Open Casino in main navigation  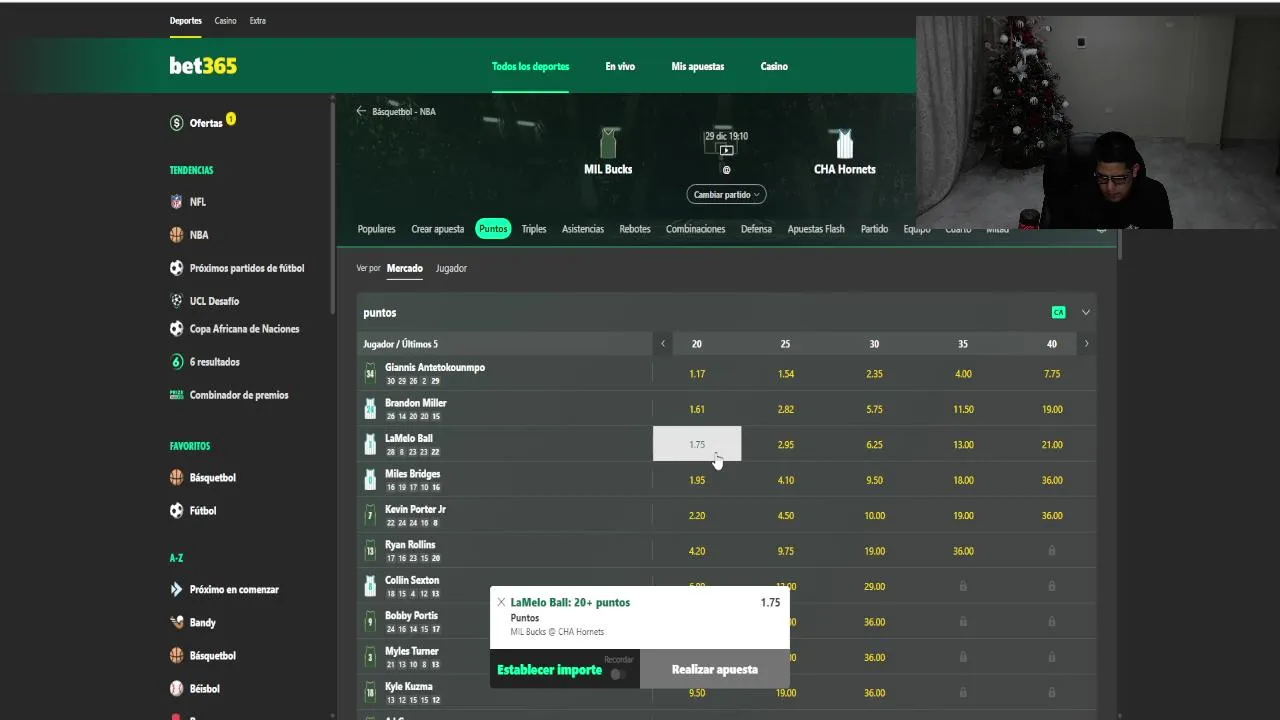coord(774,66)
